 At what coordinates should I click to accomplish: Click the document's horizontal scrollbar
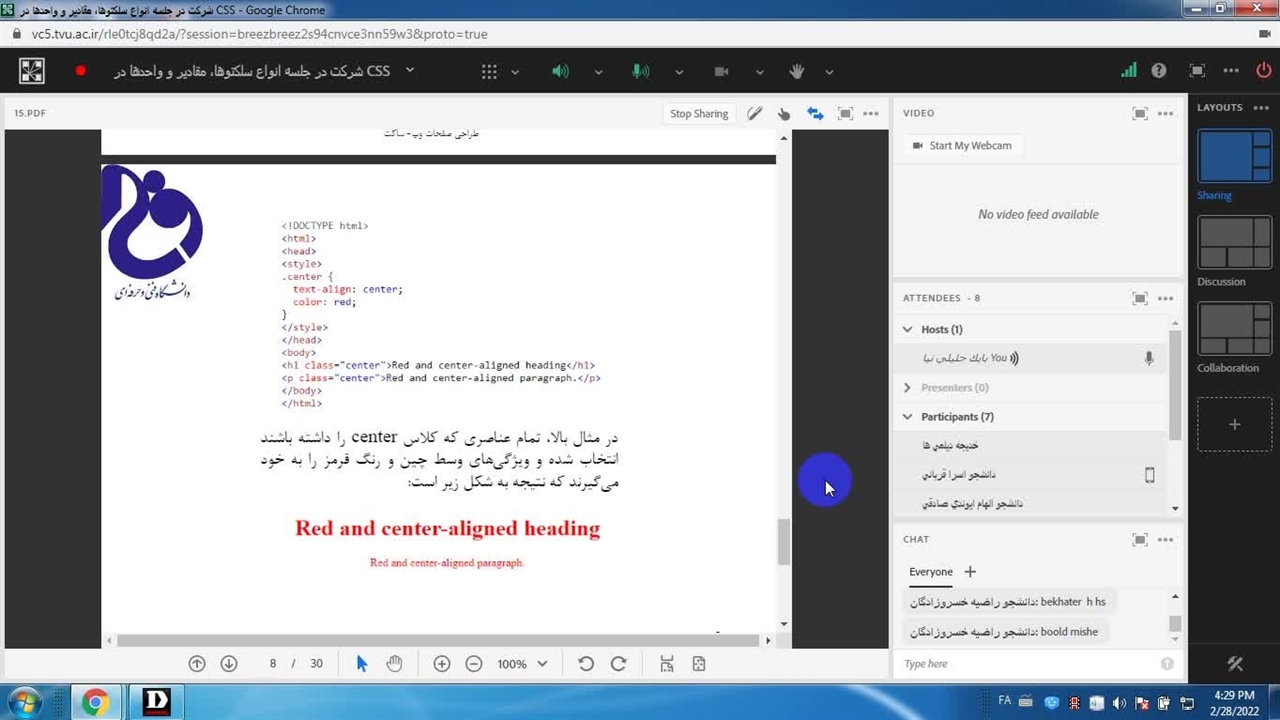pyautogui.click(x=440, y=640)
